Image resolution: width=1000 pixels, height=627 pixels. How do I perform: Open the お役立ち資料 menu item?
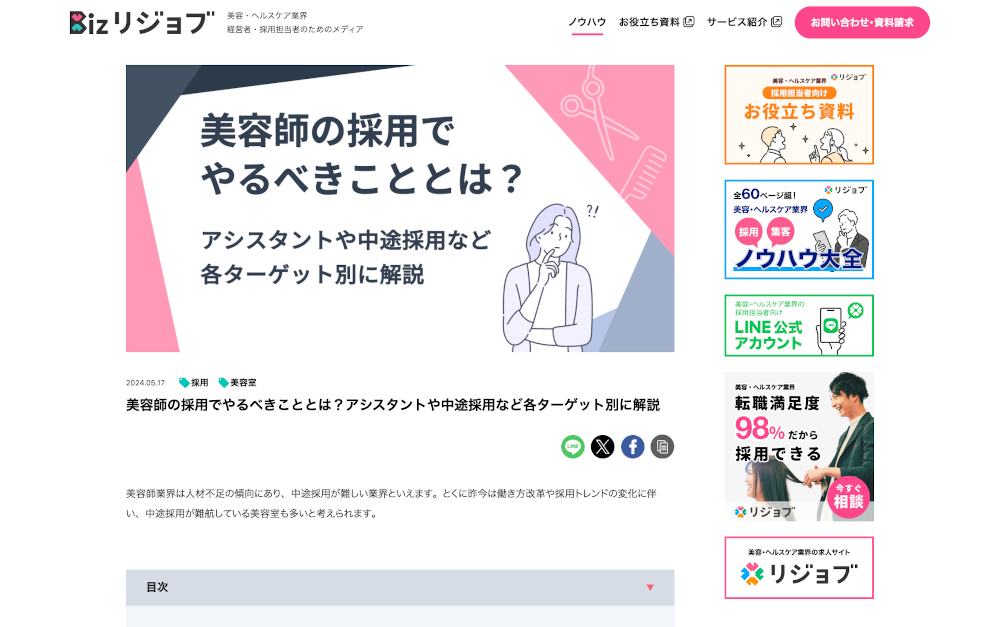(649, 22)
